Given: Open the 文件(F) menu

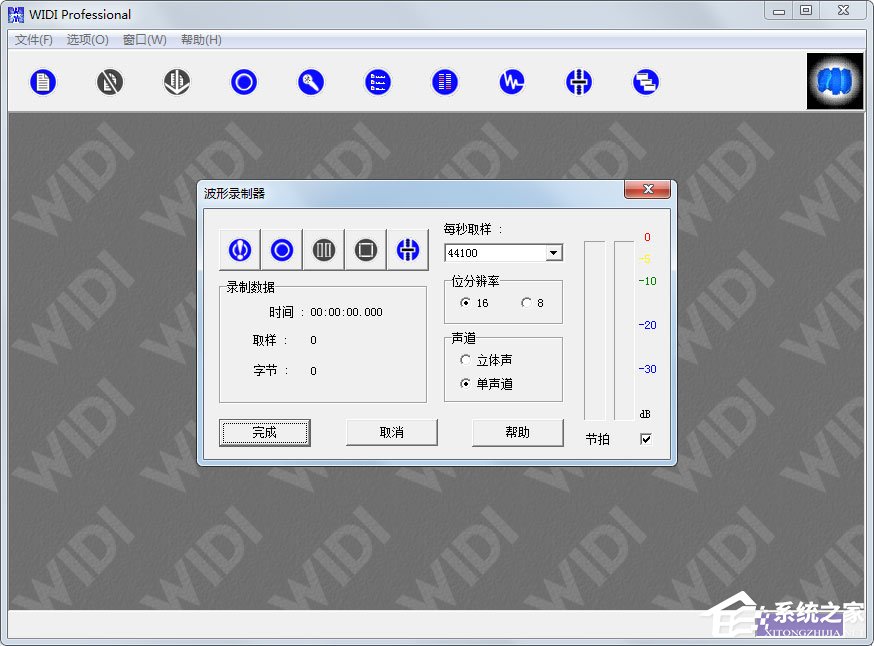Looking at the screenshot, I should 33,40.
